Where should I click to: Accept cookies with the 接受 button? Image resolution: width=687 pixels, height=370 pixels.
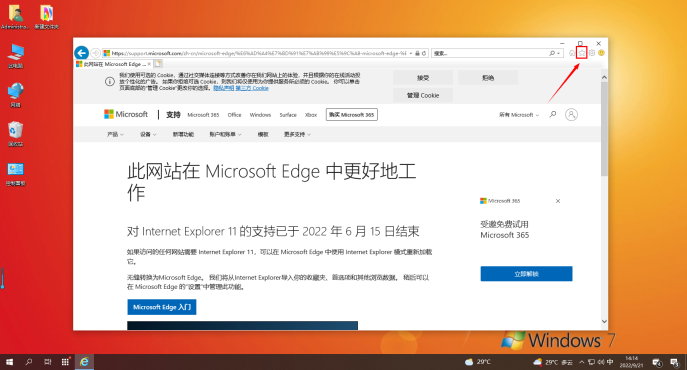coord(423,78)
